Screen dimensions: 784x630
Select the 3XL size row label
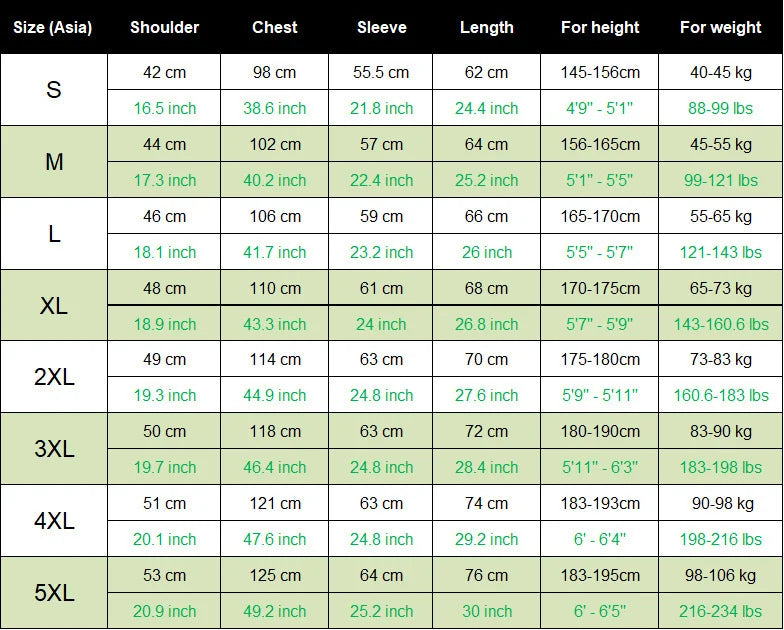tap(54, 448)
